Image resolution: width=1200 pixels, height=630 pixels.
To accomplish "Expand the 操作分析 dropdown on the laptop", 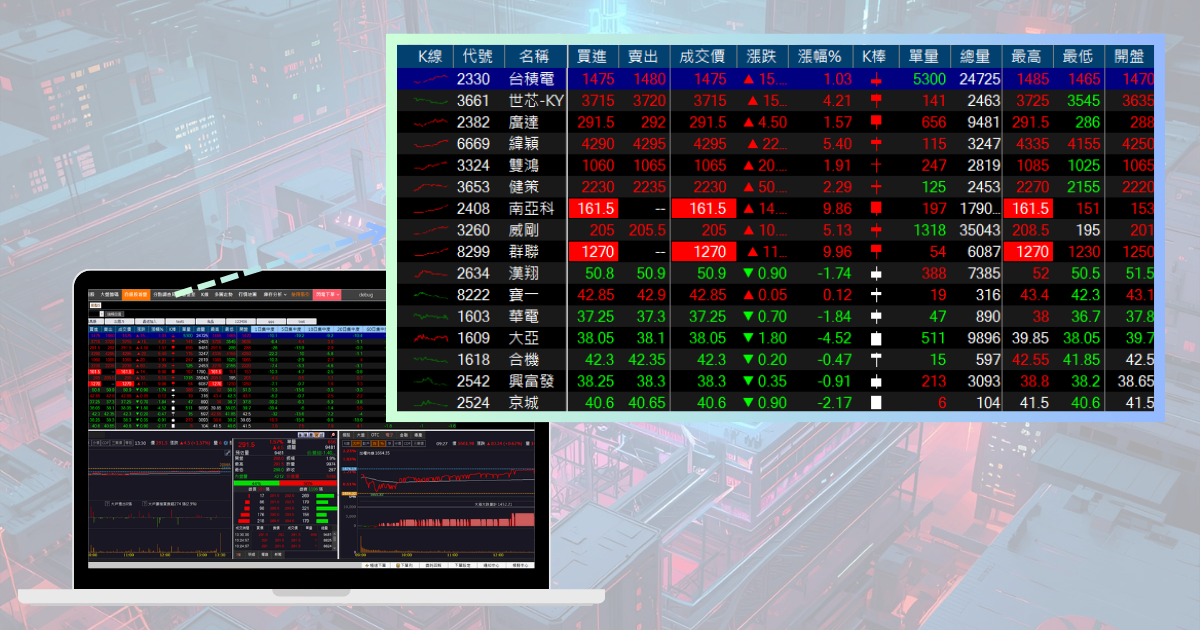I will 275,295.
